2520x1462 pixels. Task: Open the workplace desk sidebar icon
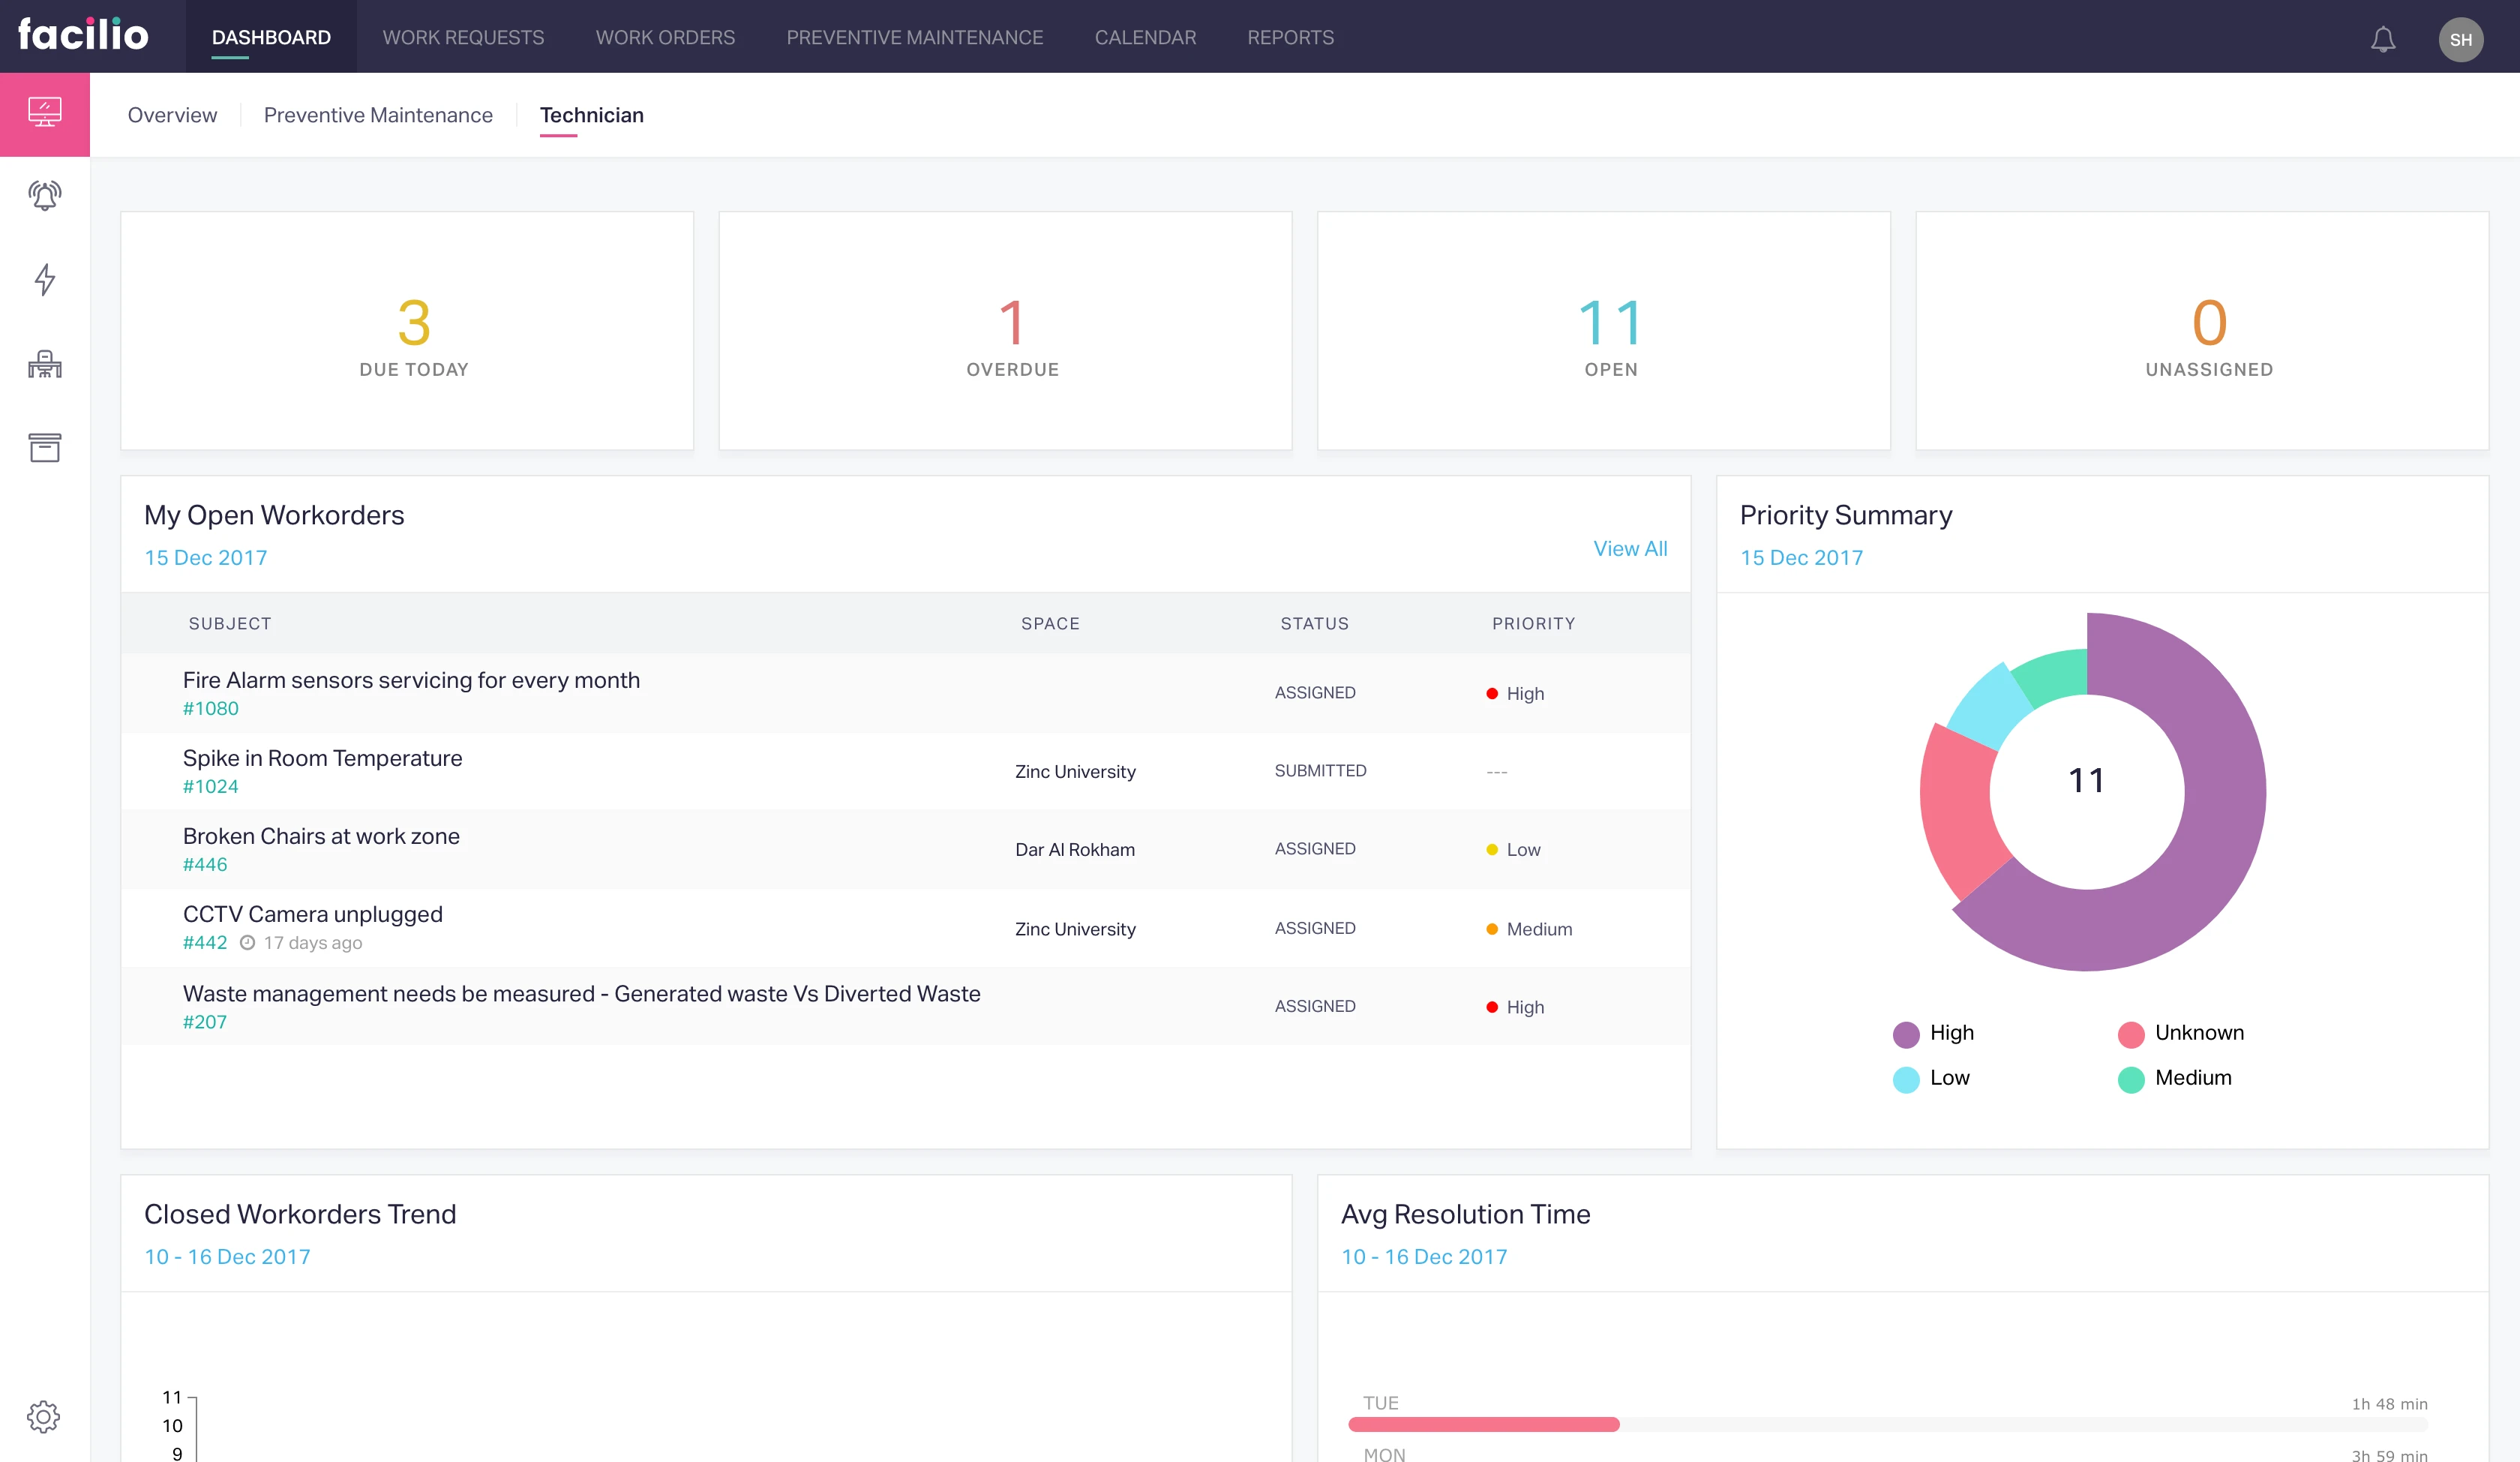pos(44,364)
